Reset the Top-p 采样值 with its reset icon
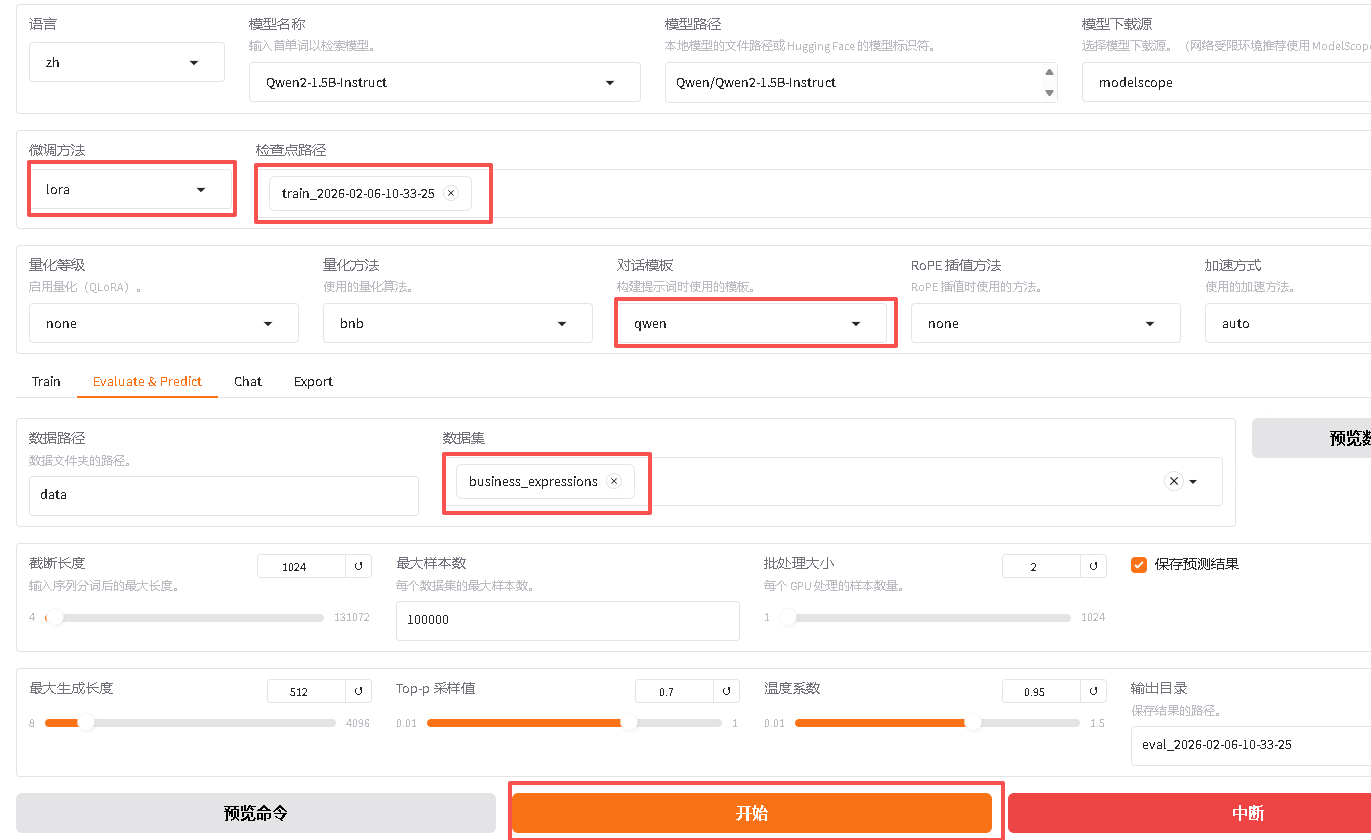 point(727,692)
